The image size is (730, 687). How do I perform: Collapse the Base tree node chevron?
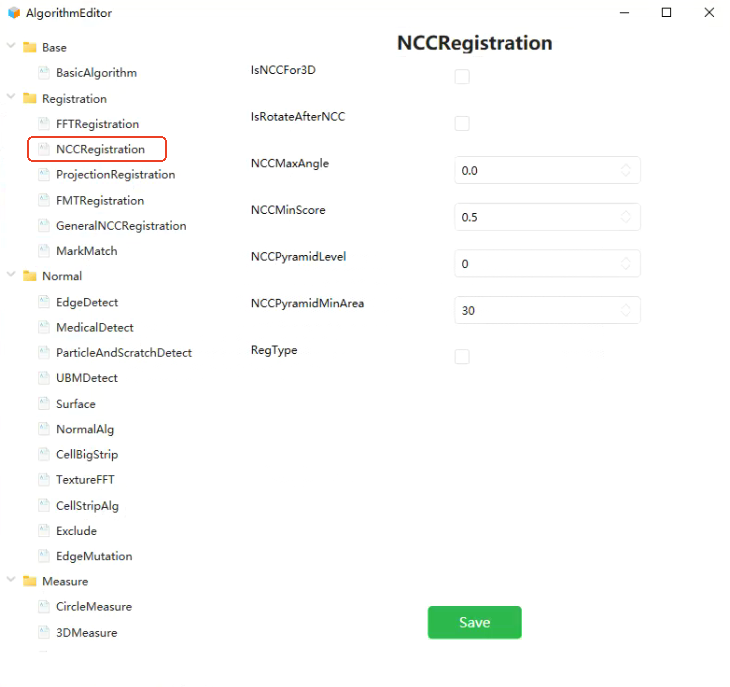click(11, 46)
